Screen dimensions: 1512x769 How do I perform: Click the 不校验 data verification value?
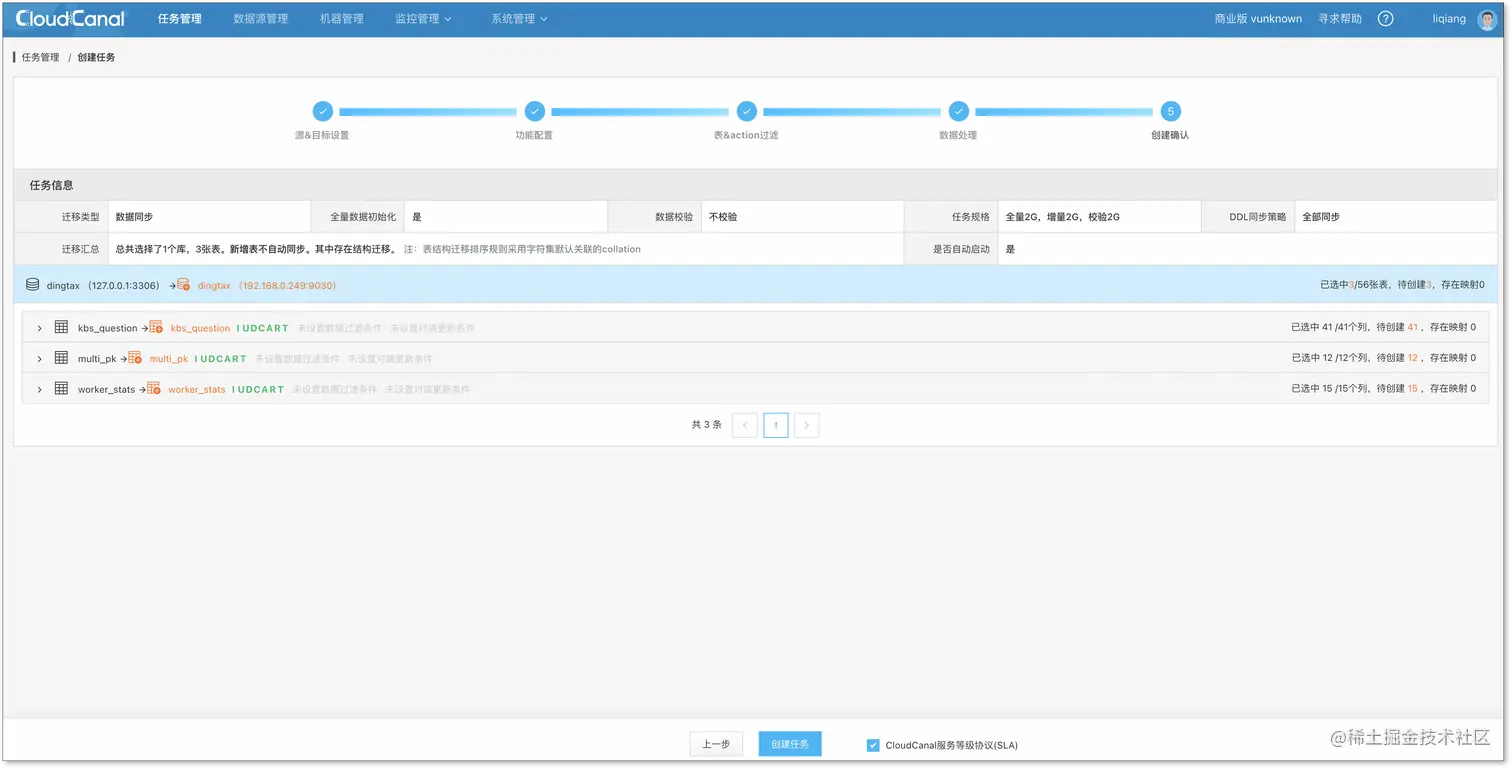pos(723,217)
